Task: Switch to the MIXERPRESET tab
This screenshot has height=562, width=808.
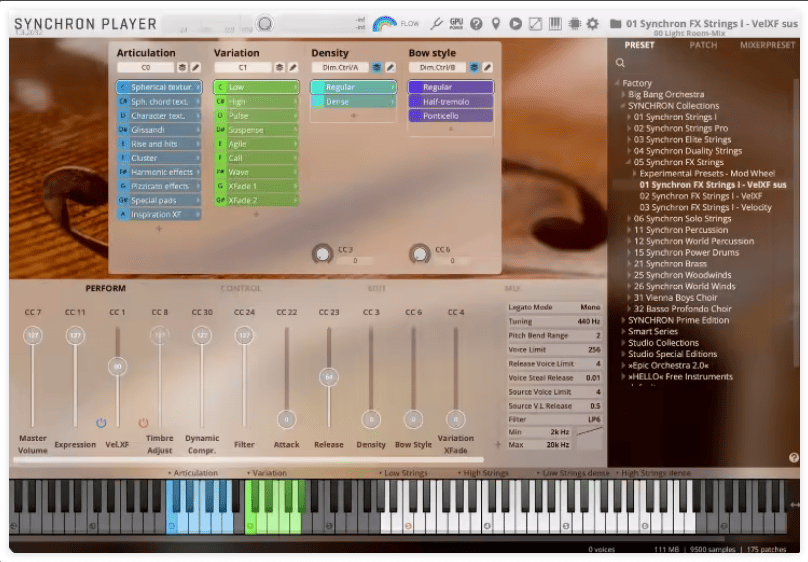Action: click(x=767, y=45)
